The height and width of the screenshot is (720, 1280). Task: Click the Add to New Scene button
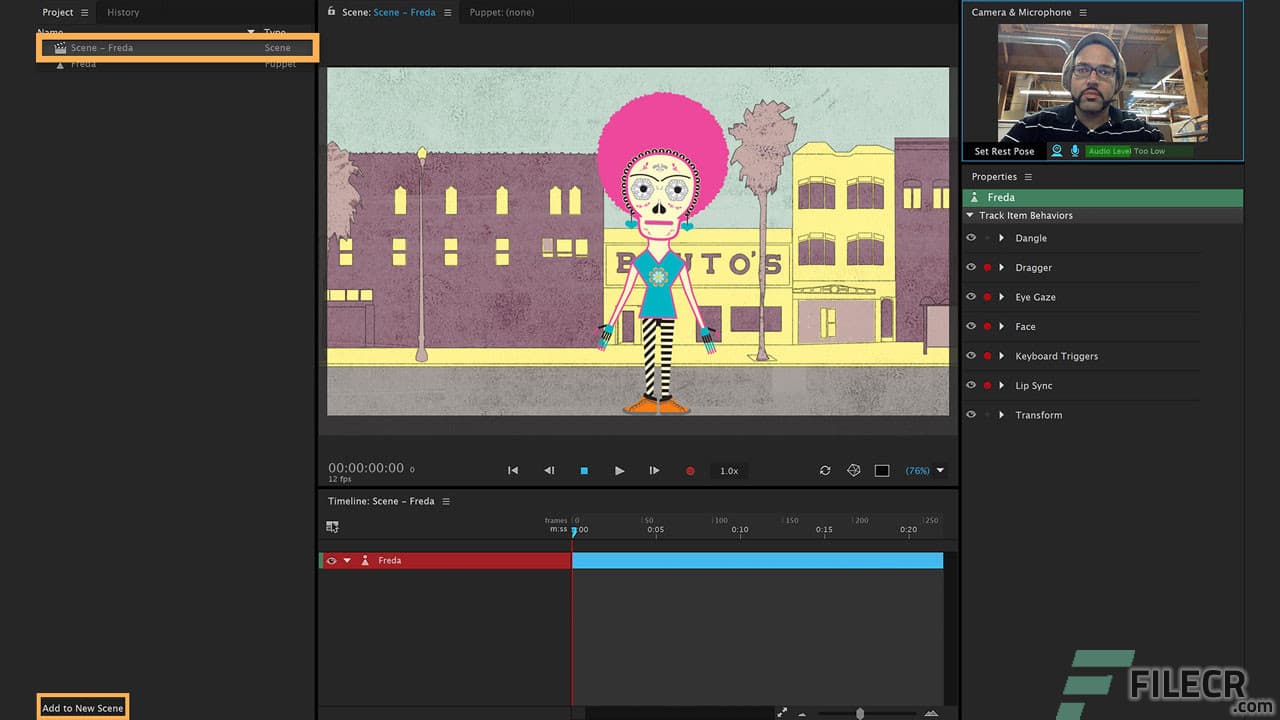point(82,707)
